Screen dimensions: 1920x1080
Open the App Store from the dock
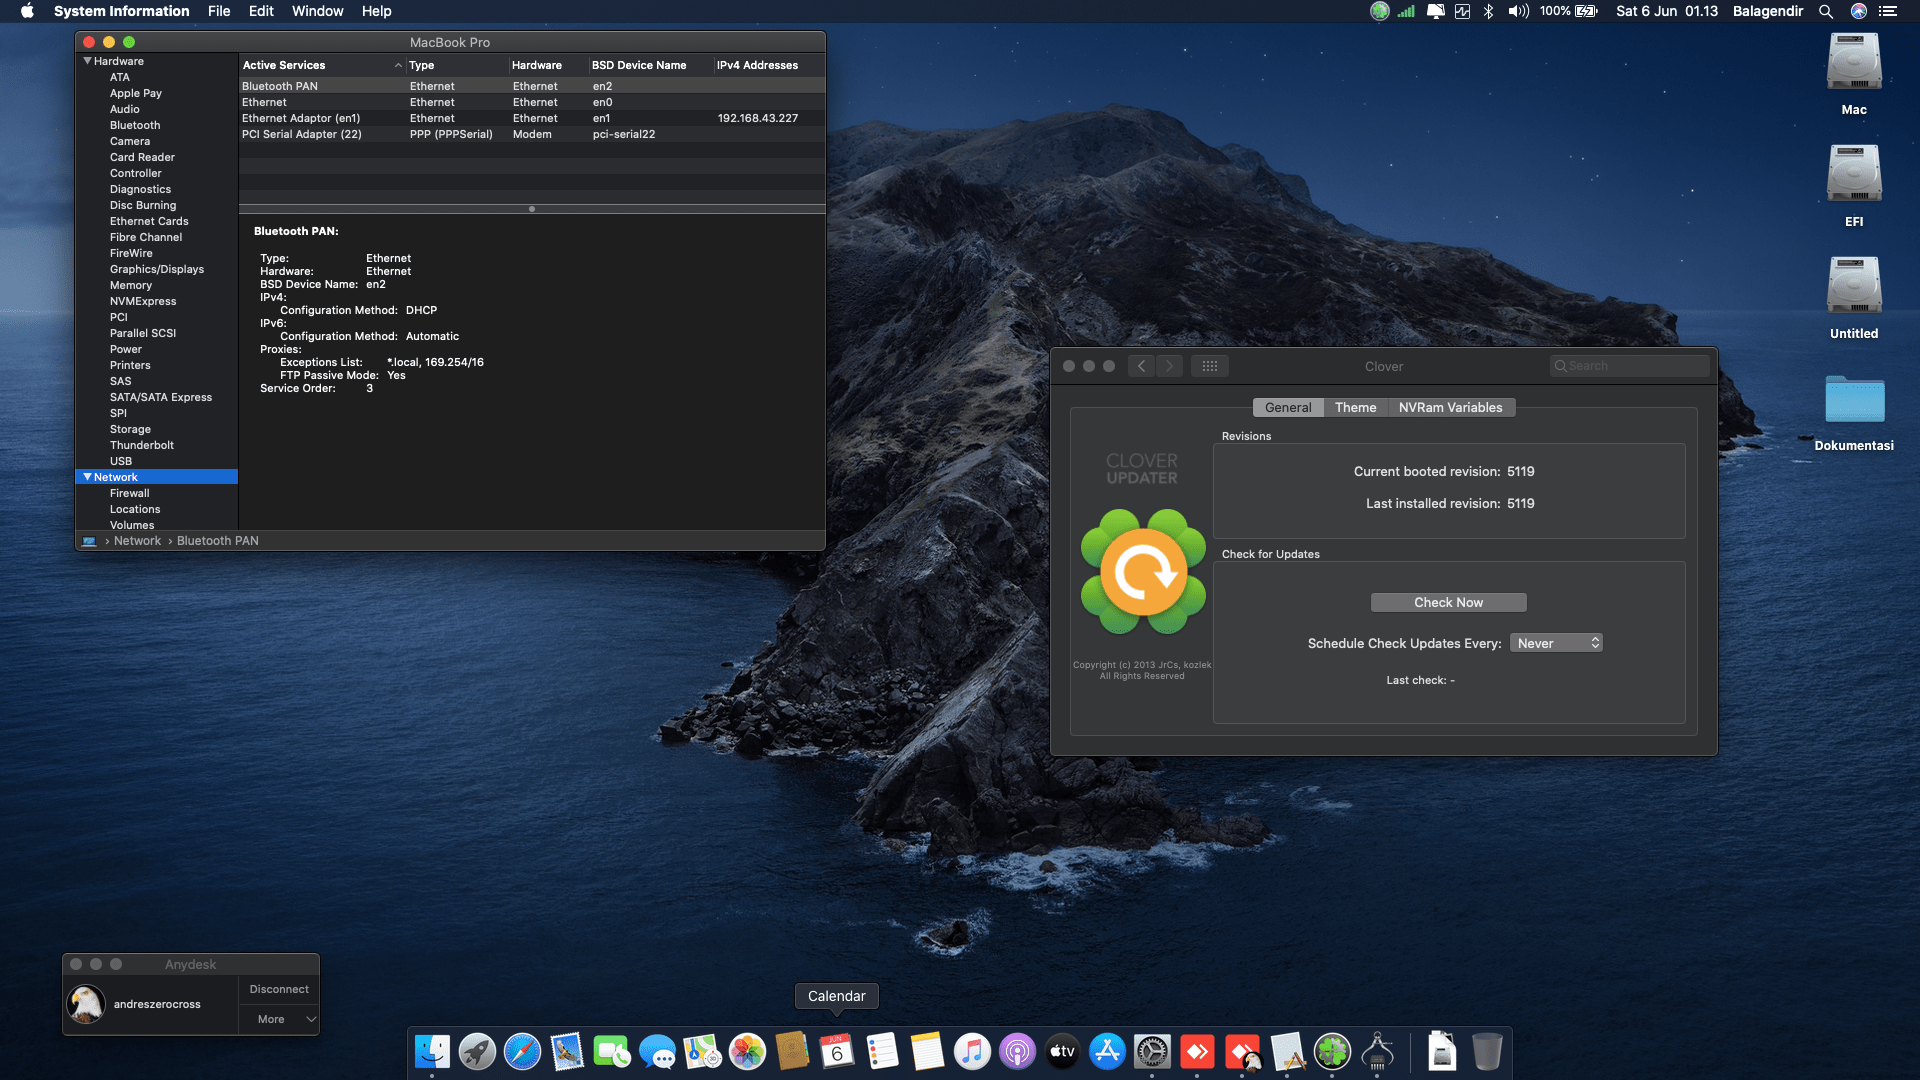pyautogui.click(x=1107, y=1052)
